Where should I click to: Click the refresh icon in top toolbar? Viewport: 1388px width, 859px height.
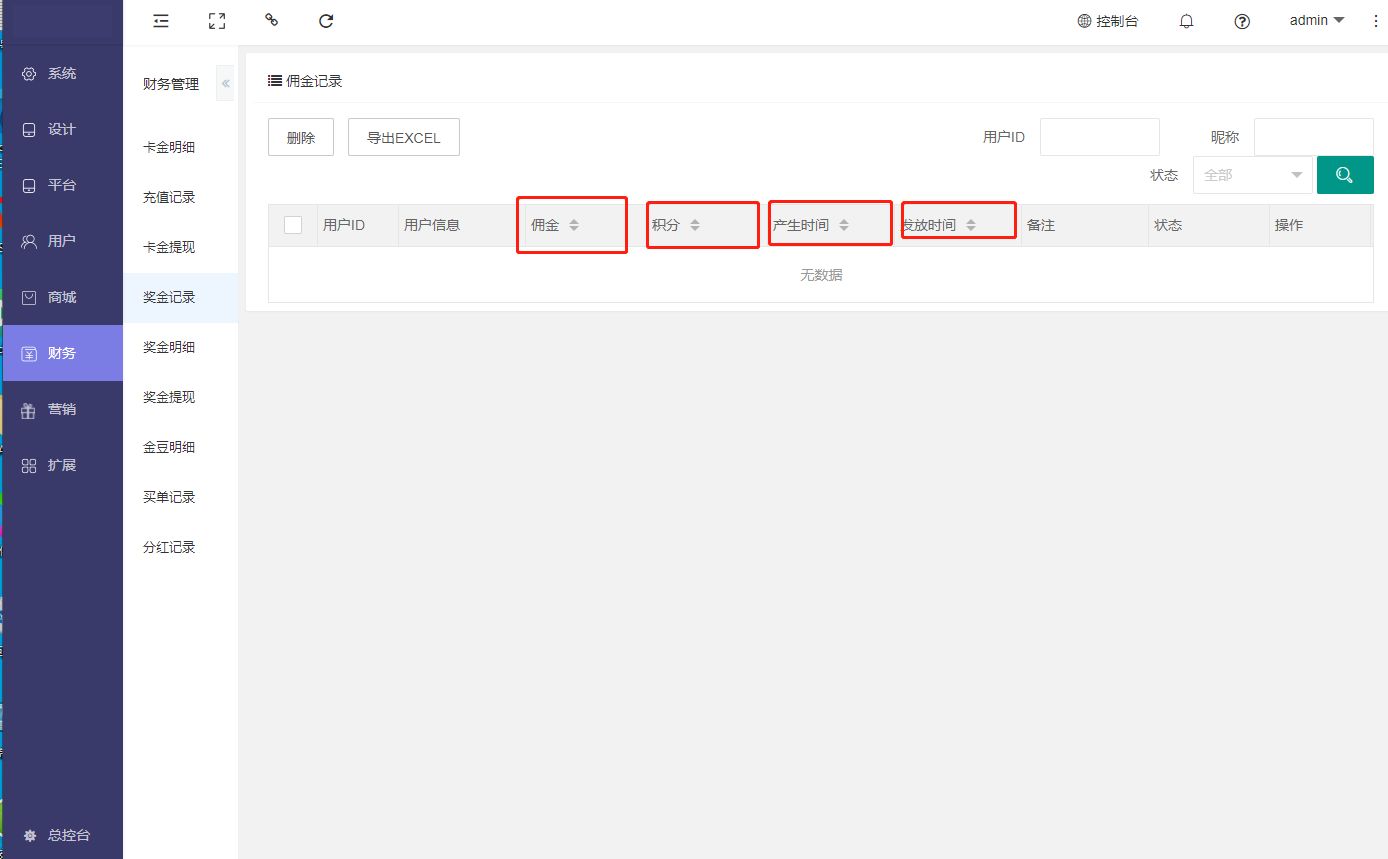(x=325, y=21)
